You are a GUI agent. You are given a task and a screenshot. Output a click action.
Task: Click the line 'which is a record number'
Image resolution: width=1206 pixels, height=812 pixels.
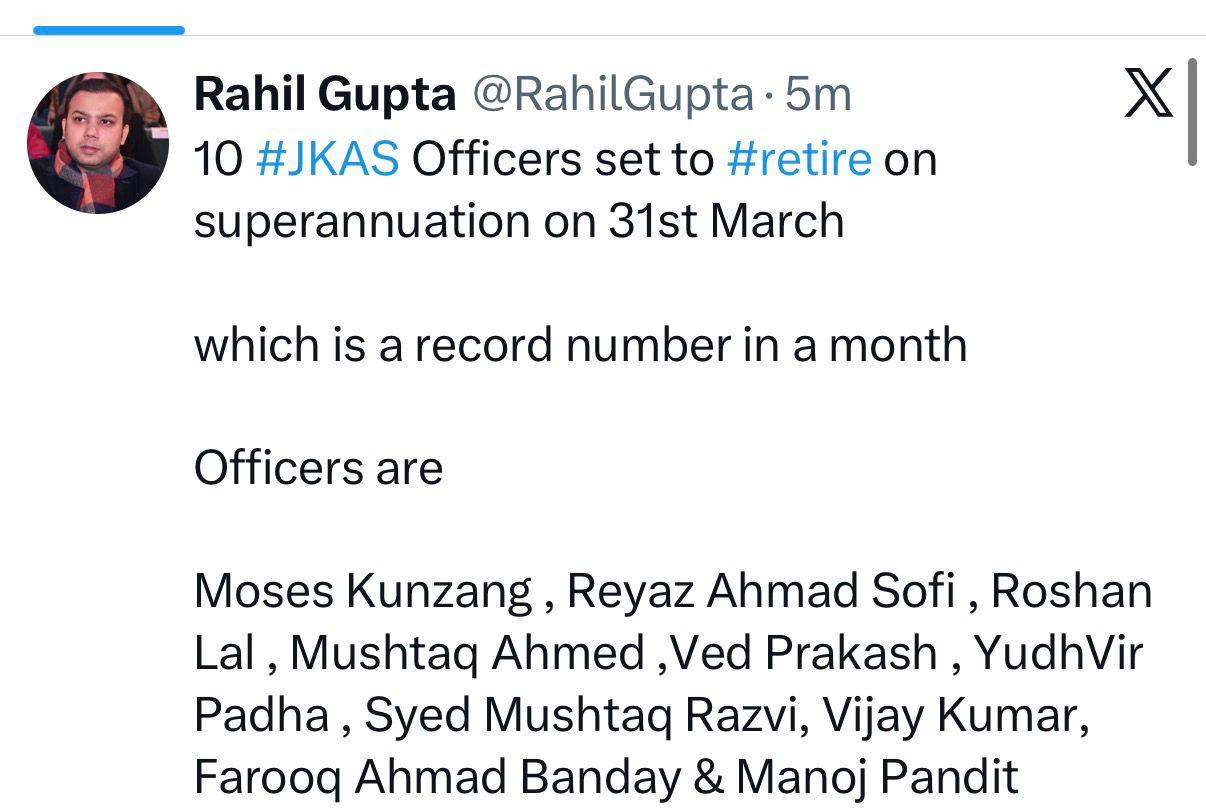580,346
